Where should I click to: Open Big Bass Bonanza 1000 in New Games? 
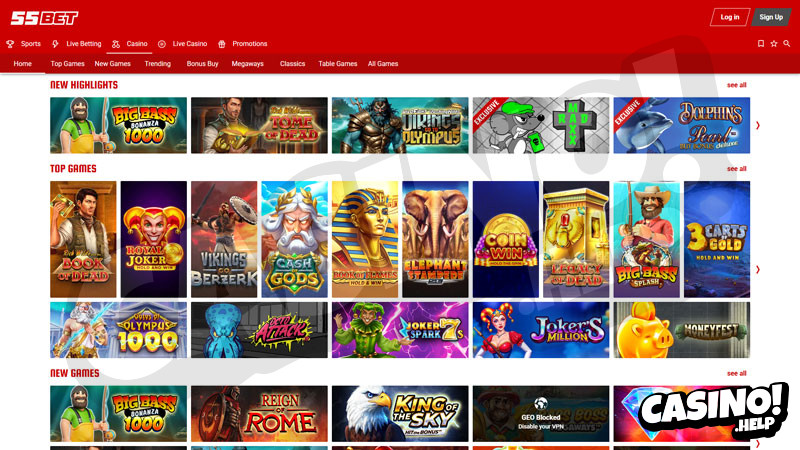[118, 414]
